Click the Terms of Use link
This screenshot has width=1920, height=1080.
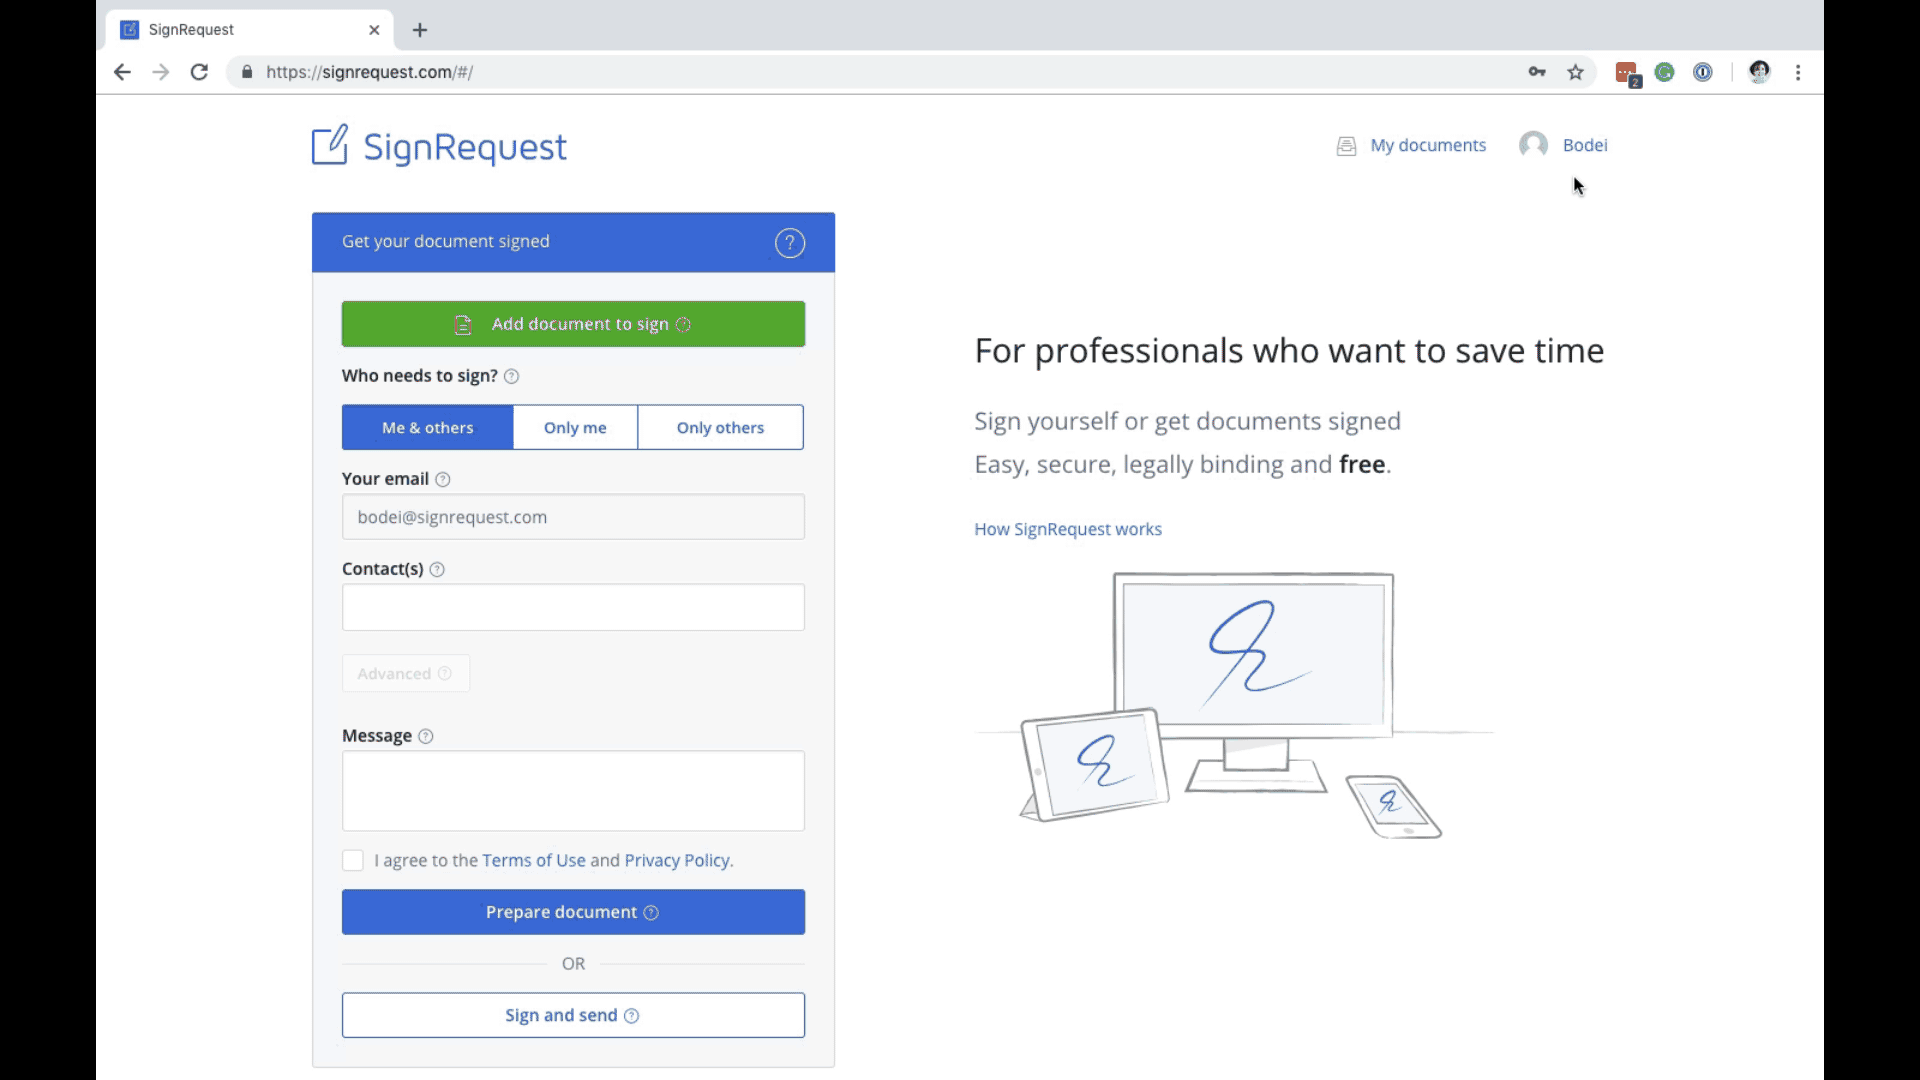[x=534, y=860]
